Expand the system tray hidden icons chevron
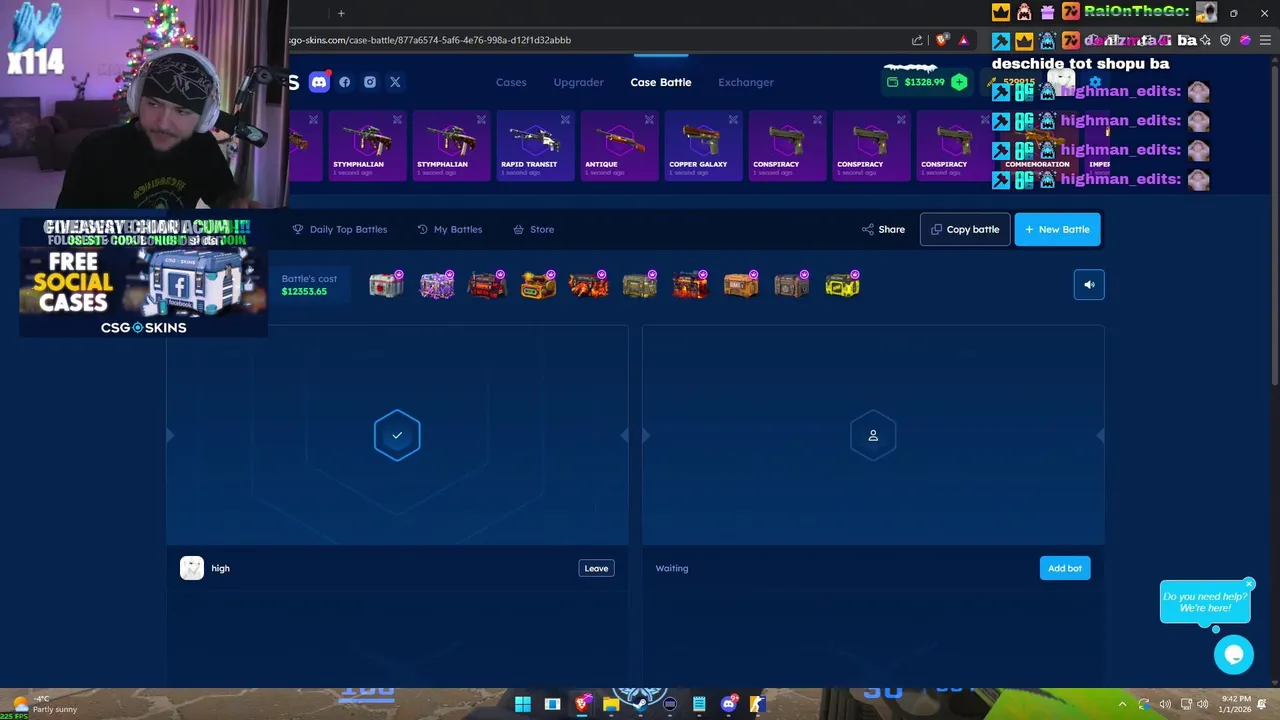The image size is (1280, 720). [1123, 704]
